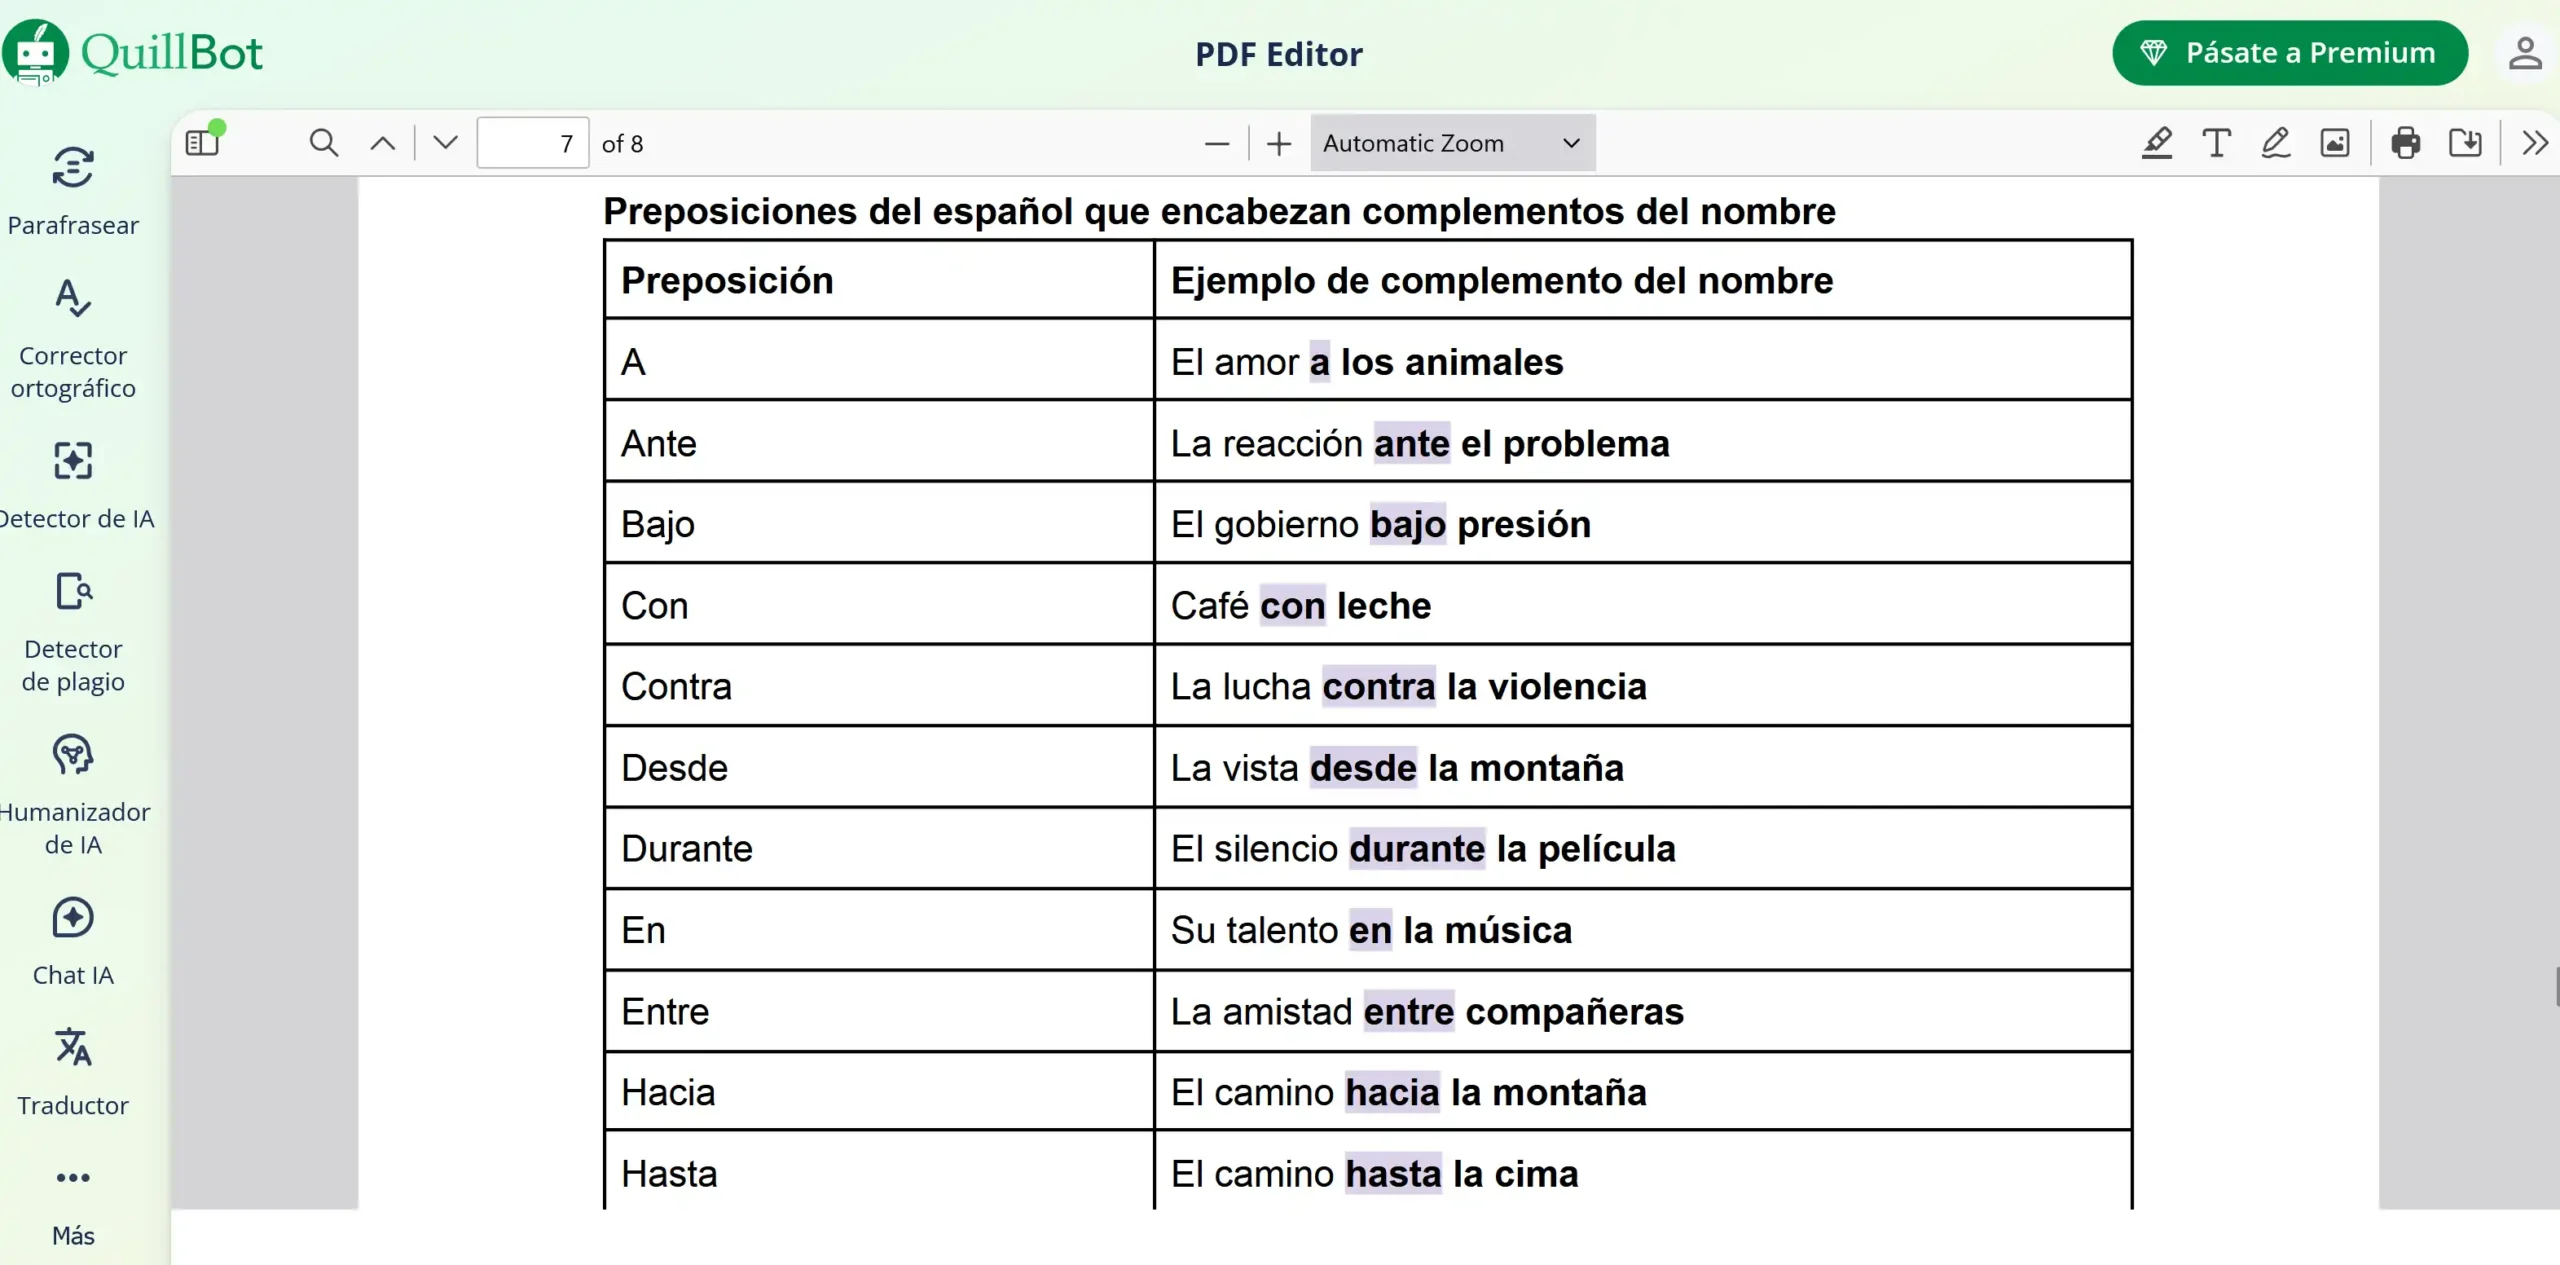Zoom out the document view
Screen dimensions: 2560x1265
click(x=1215, y=143)
